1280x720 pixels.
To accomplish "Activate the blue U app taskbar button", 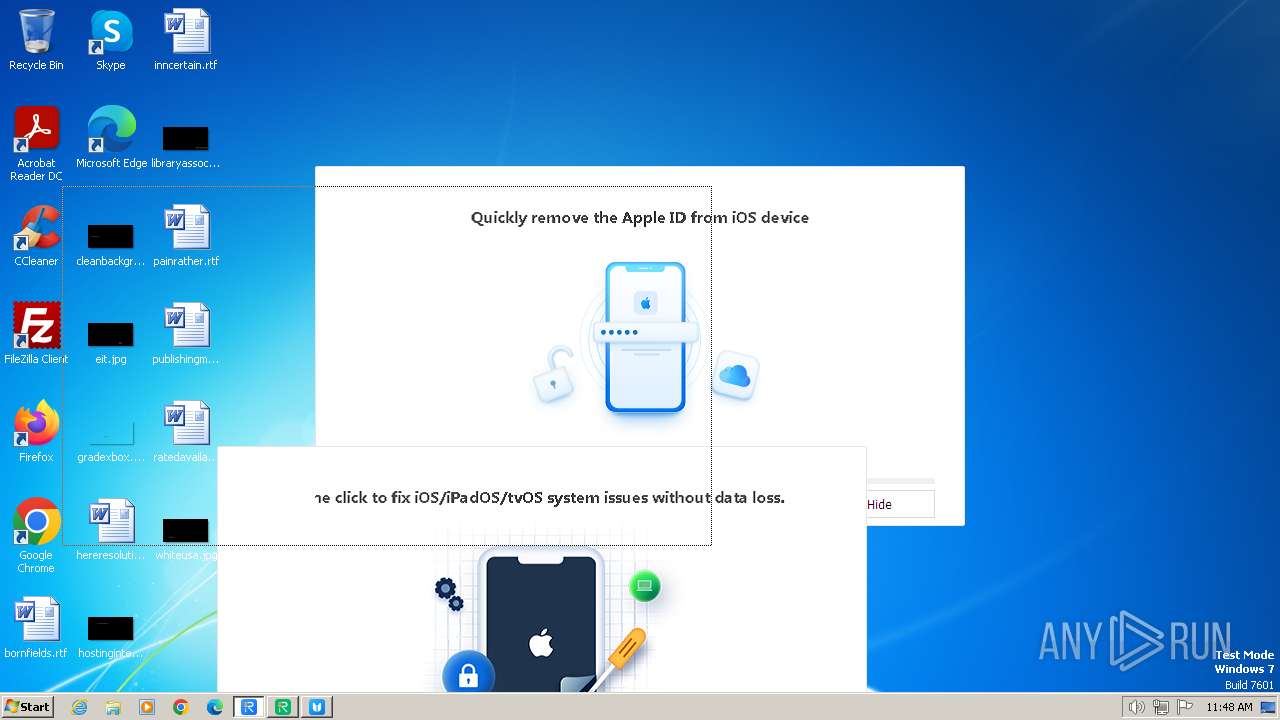I will click(x=317, y=707).
